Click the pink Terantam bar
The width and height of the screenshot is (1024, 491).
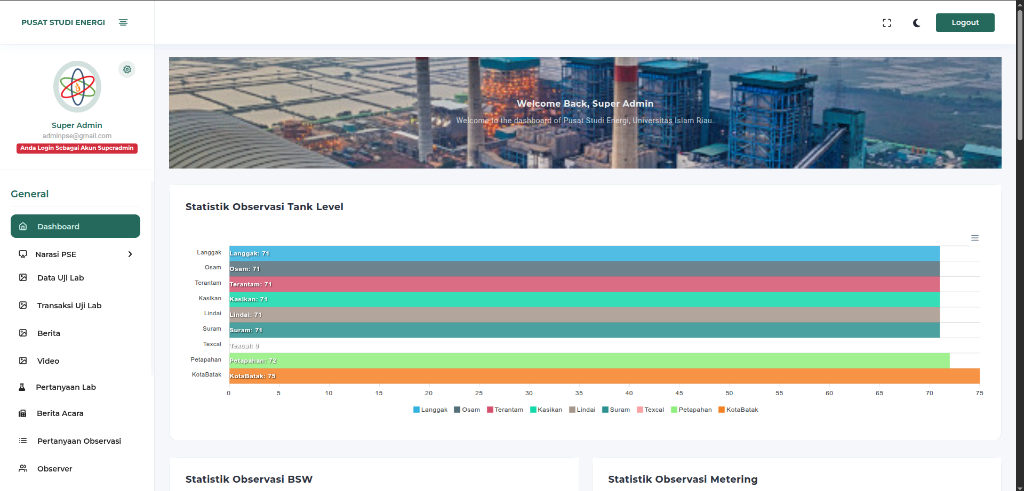tap(584, 284)
